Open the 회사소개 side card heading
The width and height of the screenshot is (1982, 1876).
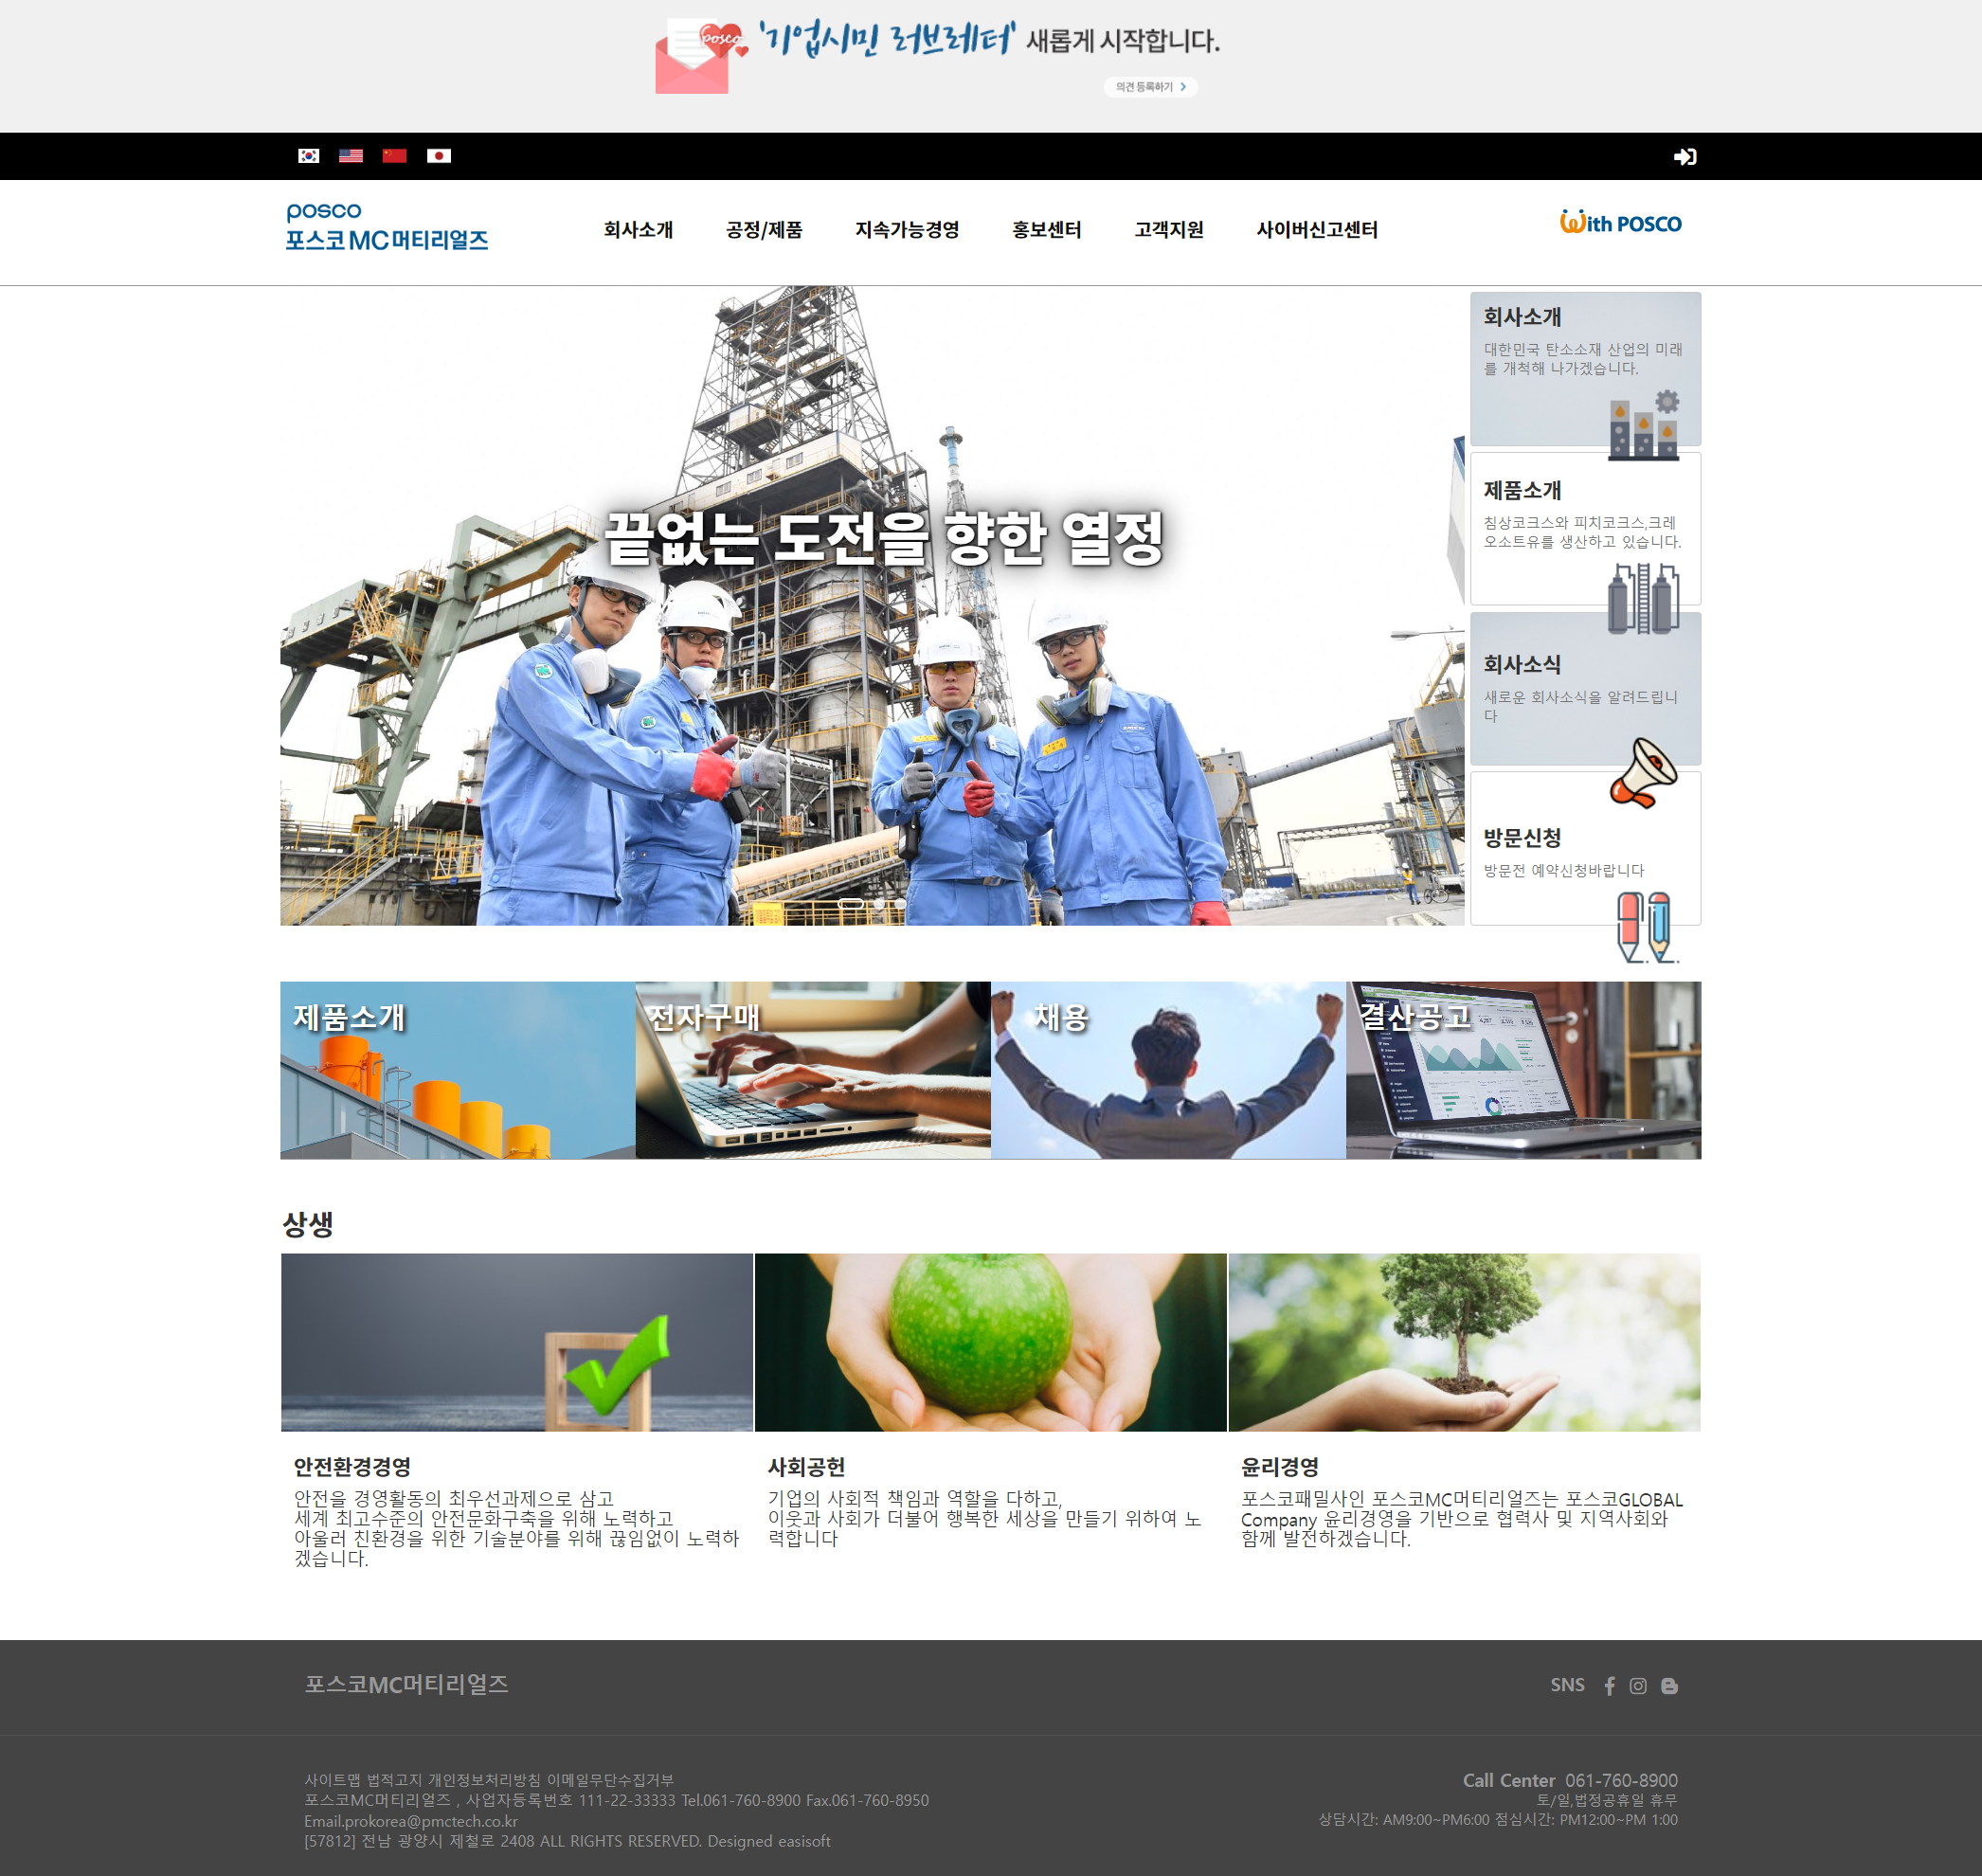pyautogui.click(x=1521, y=317)
